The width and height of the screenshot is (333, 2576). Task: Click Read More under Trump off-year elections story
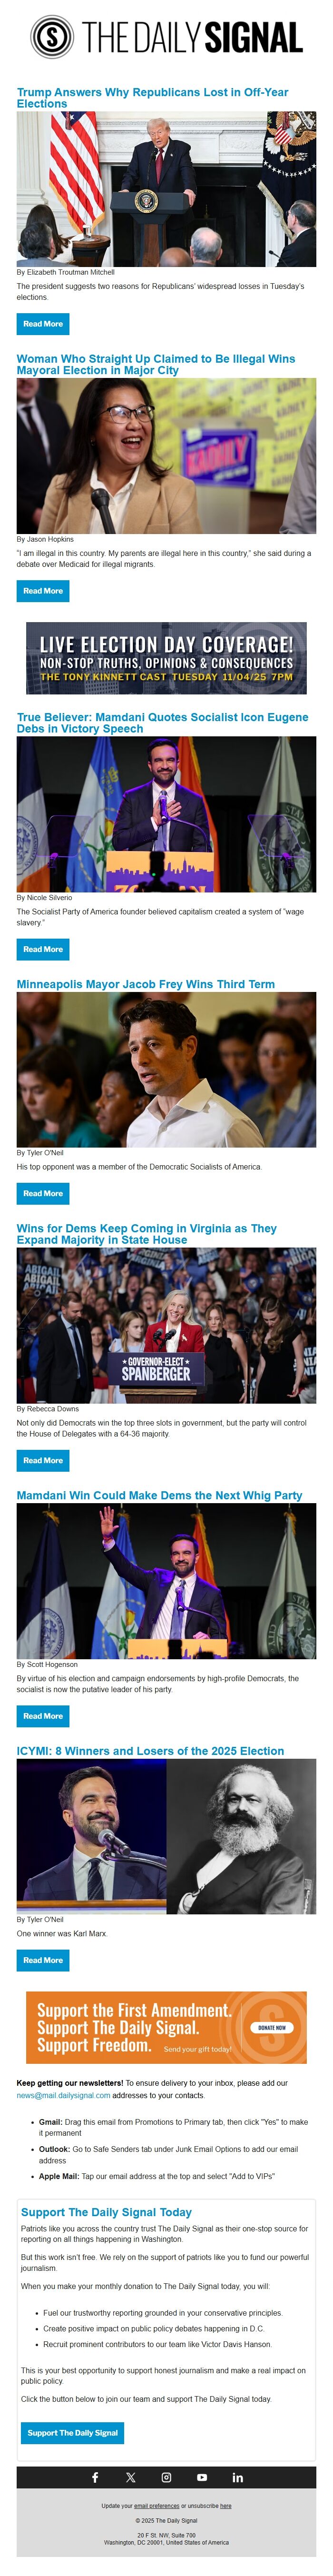pos(43,324)
